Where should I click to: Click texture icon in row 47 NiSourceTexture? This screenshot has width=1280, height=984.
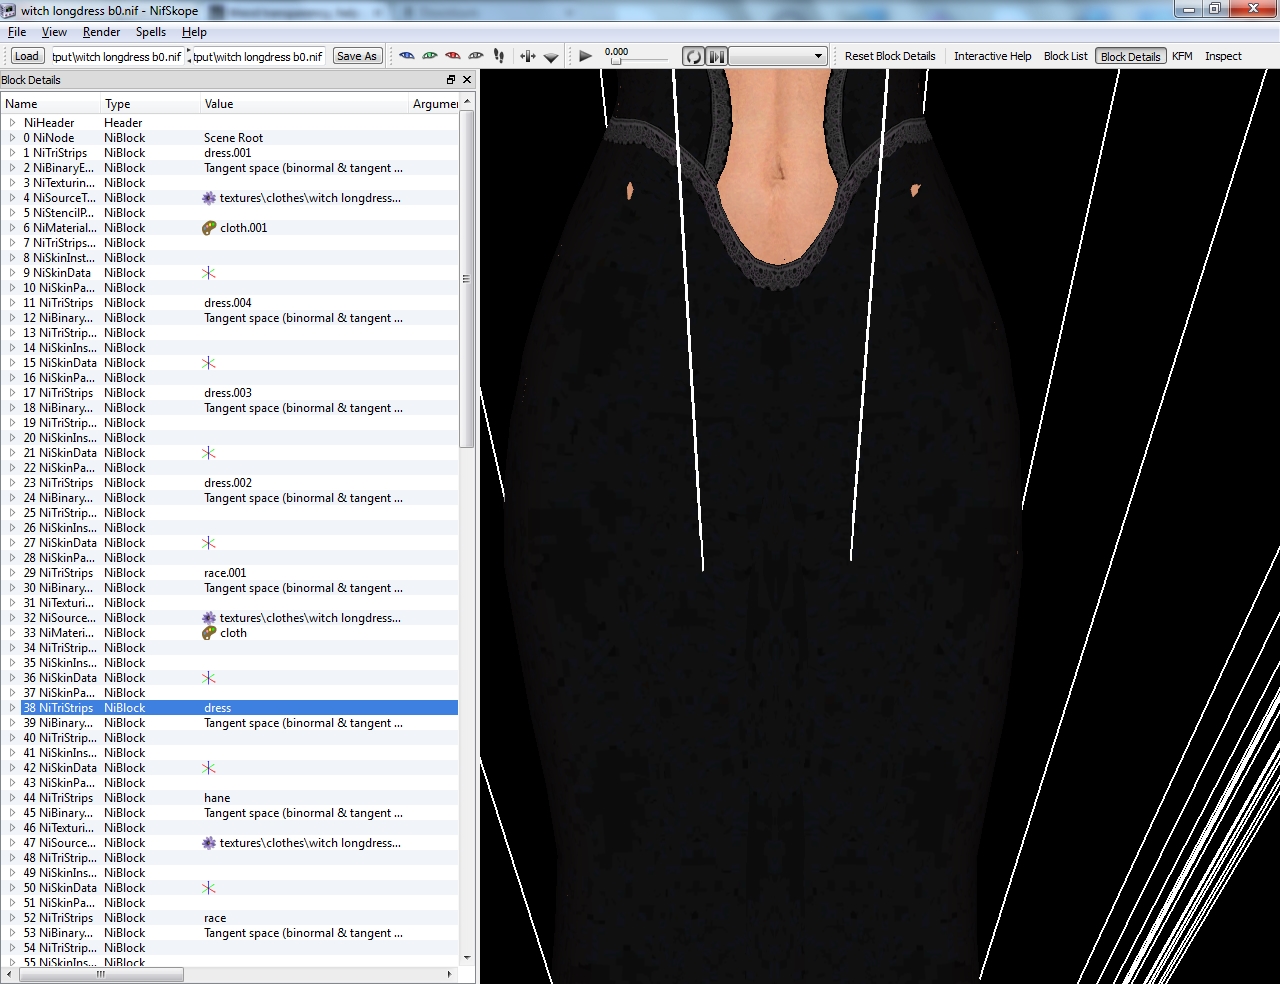[209, 843]
